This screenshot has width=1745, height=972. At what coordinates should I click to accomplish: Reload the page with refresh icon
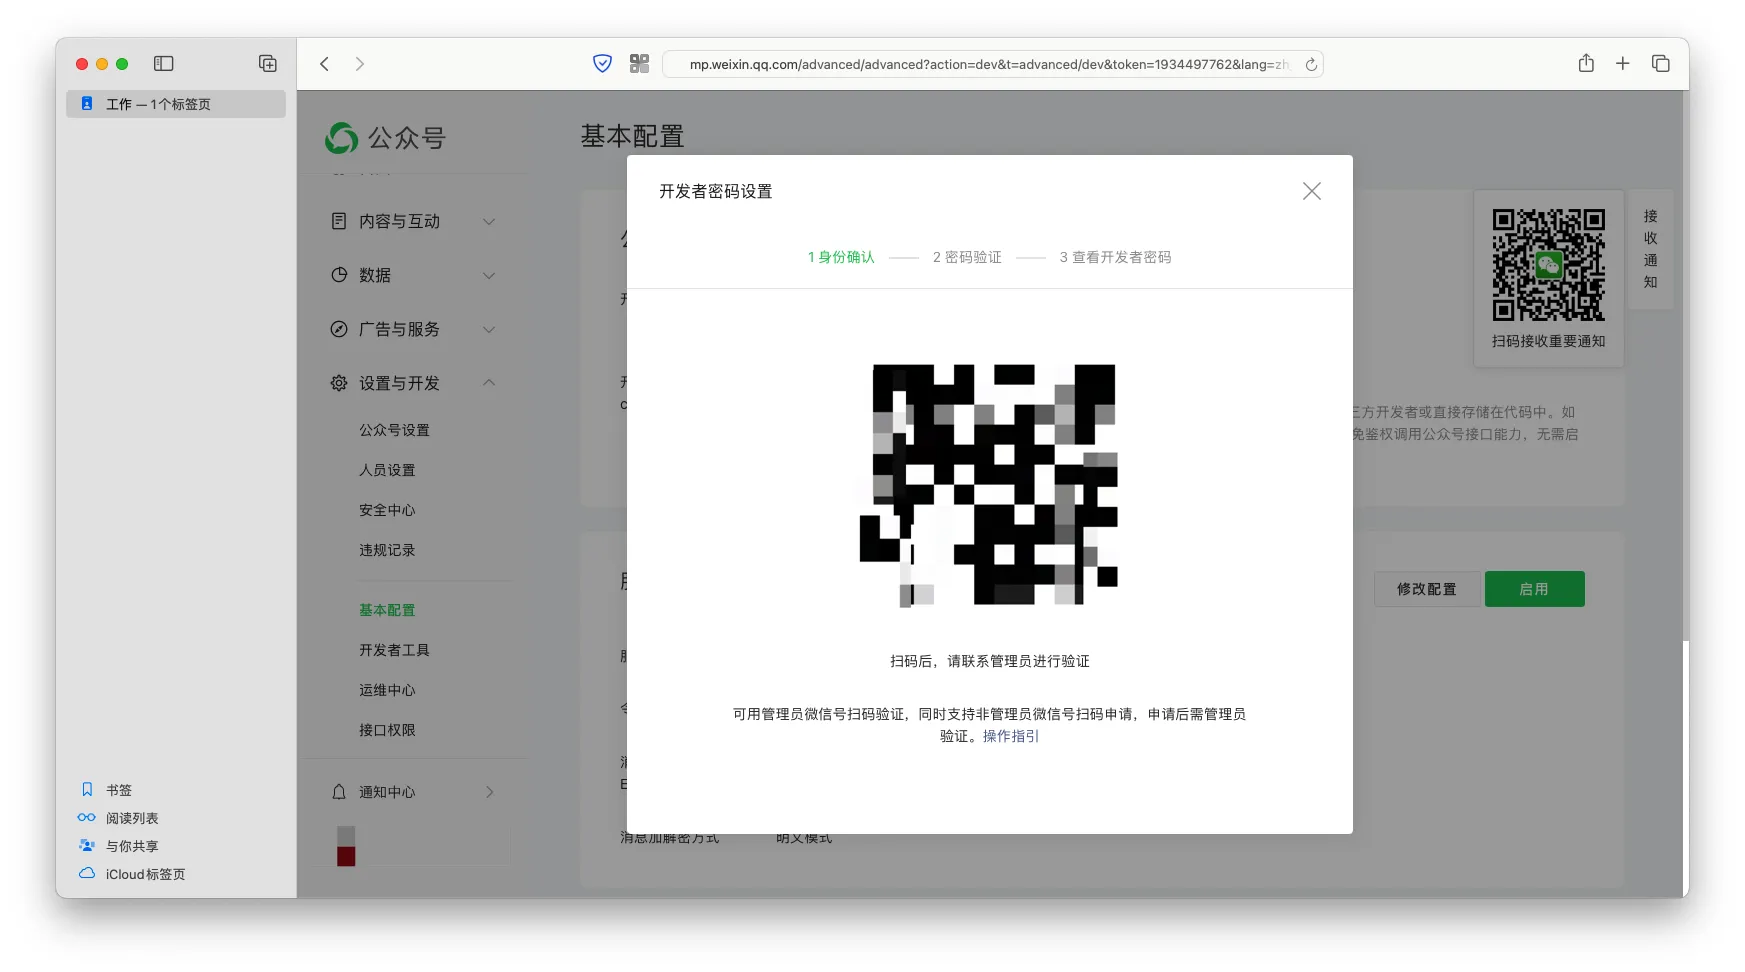(x=1311, y=65)
